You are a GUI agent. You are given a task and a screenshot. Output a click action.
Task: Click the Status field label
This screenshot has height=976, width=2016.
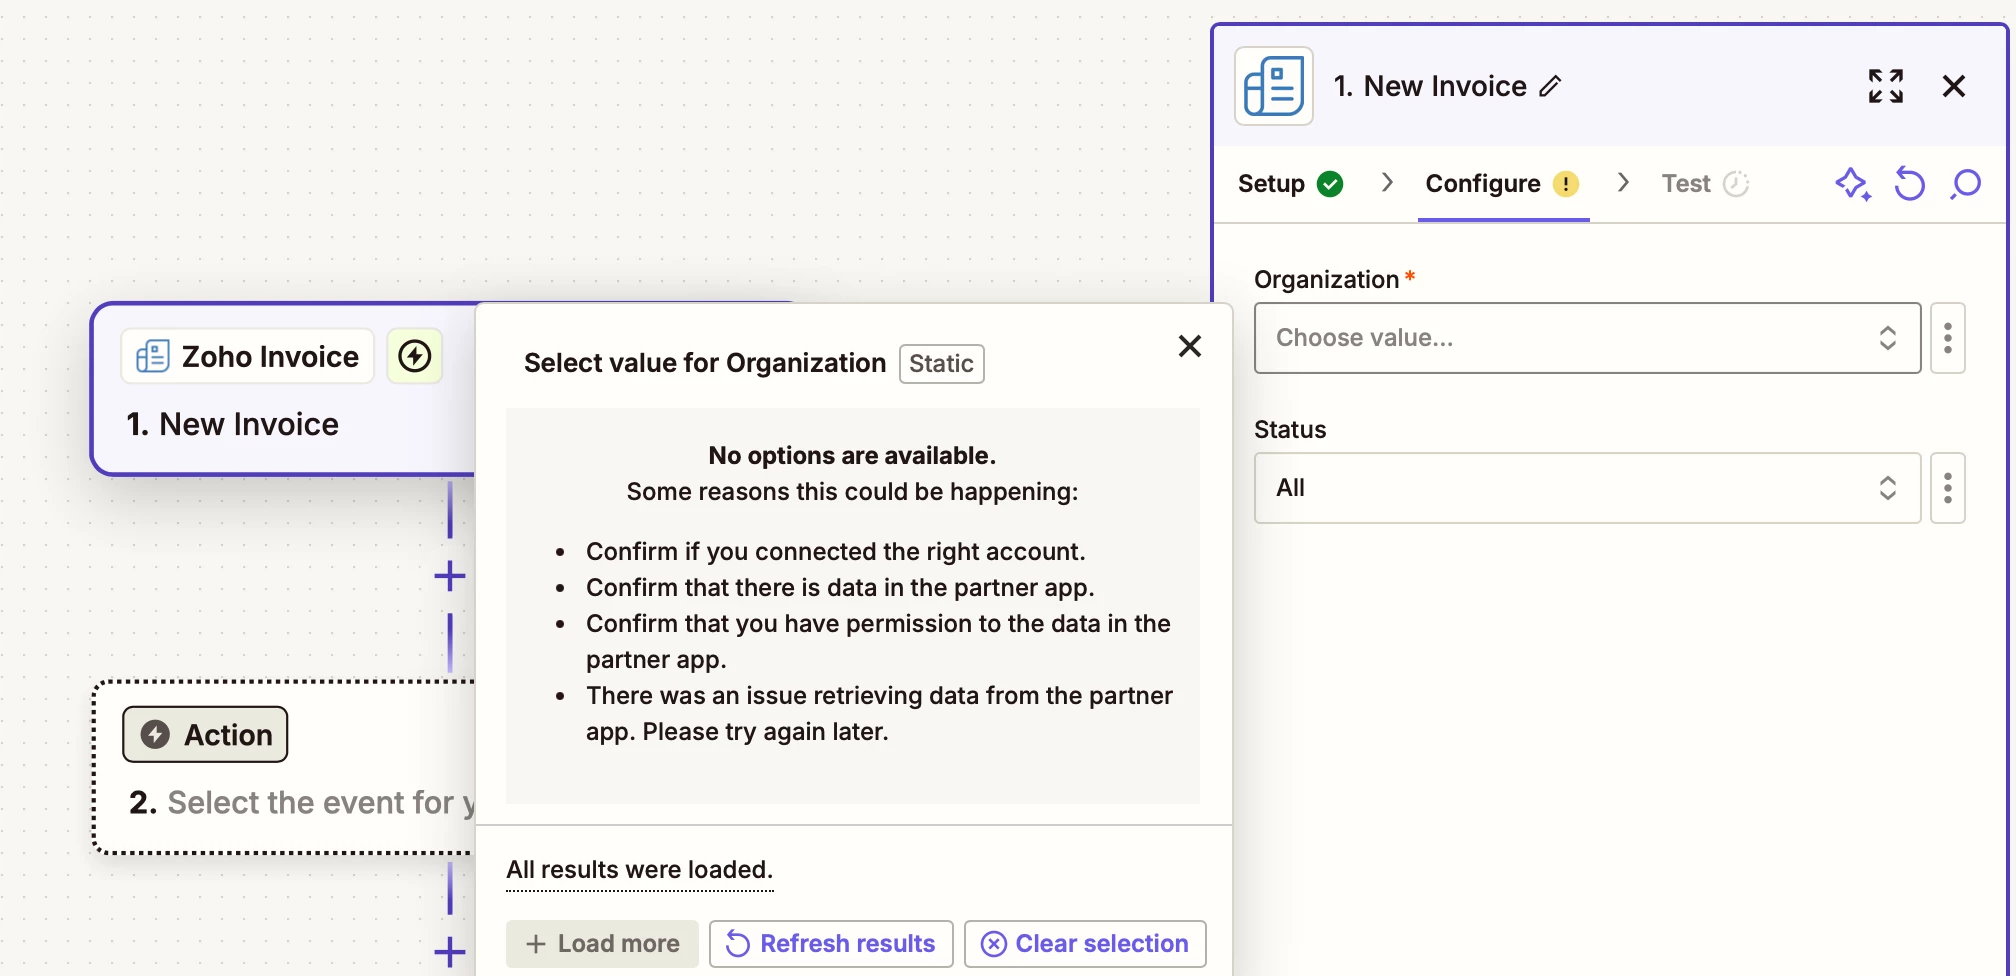point(1290,430)
